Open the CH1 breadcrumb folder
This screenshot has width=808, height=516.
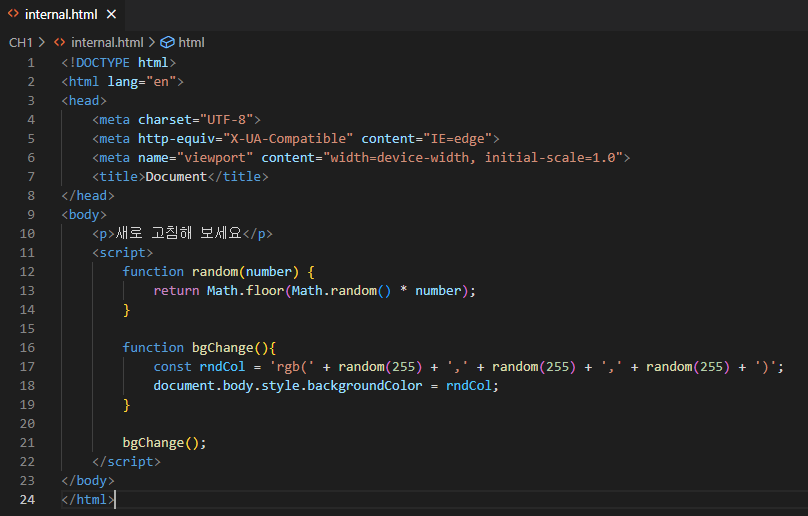[21, 42]
